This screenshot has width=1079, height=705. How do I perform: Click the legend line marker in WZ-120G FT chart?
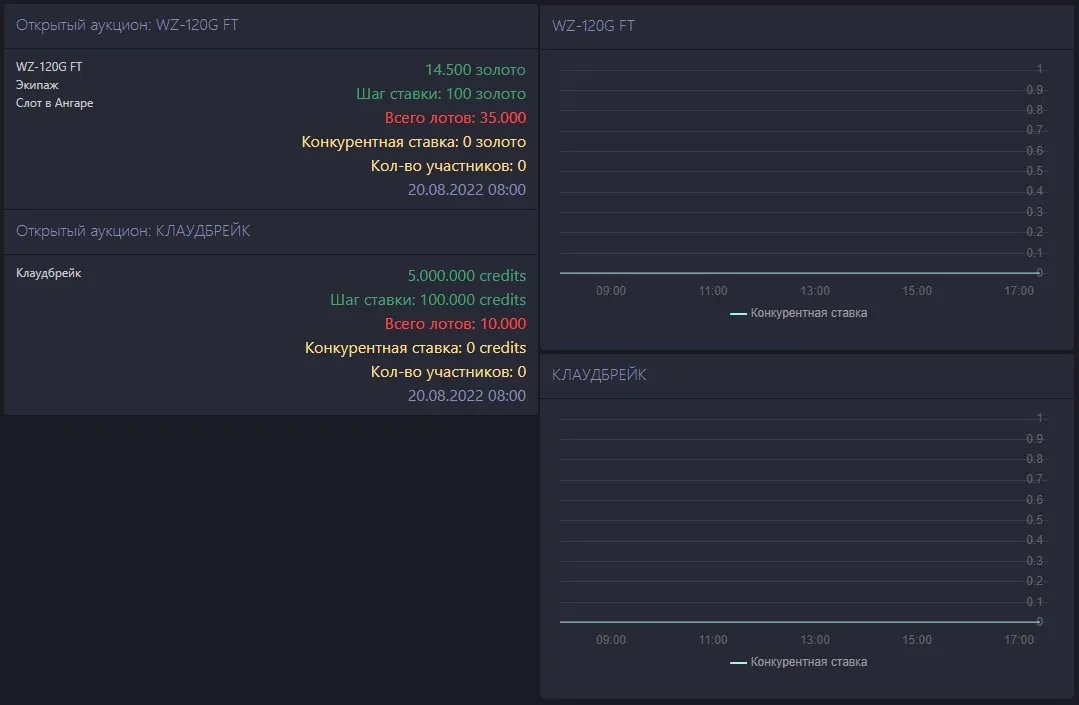[738, 314]
